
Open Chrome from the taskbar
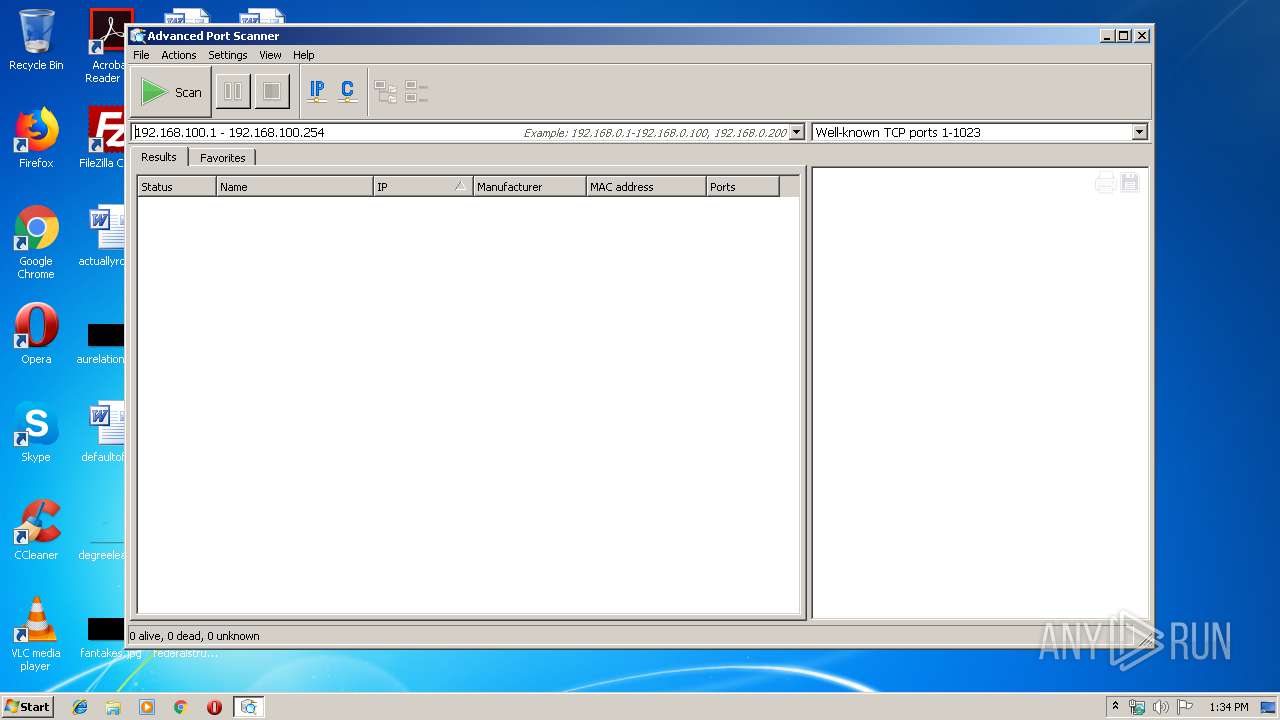coord(180,707)
